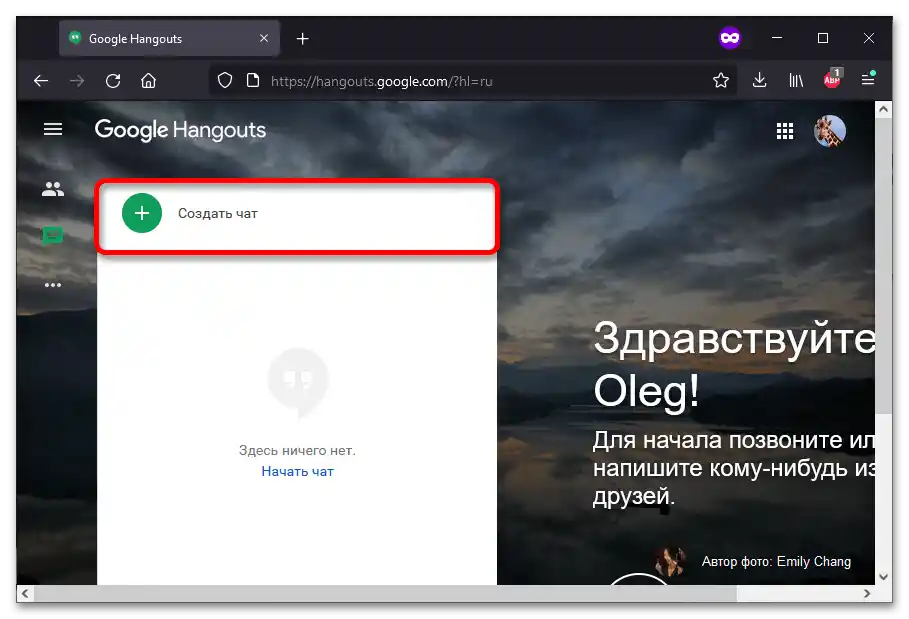This screenshot has height=619, width=909.
Task: Click the browser forward arrow
Action: pyautogui.click(x=77, y=81)
